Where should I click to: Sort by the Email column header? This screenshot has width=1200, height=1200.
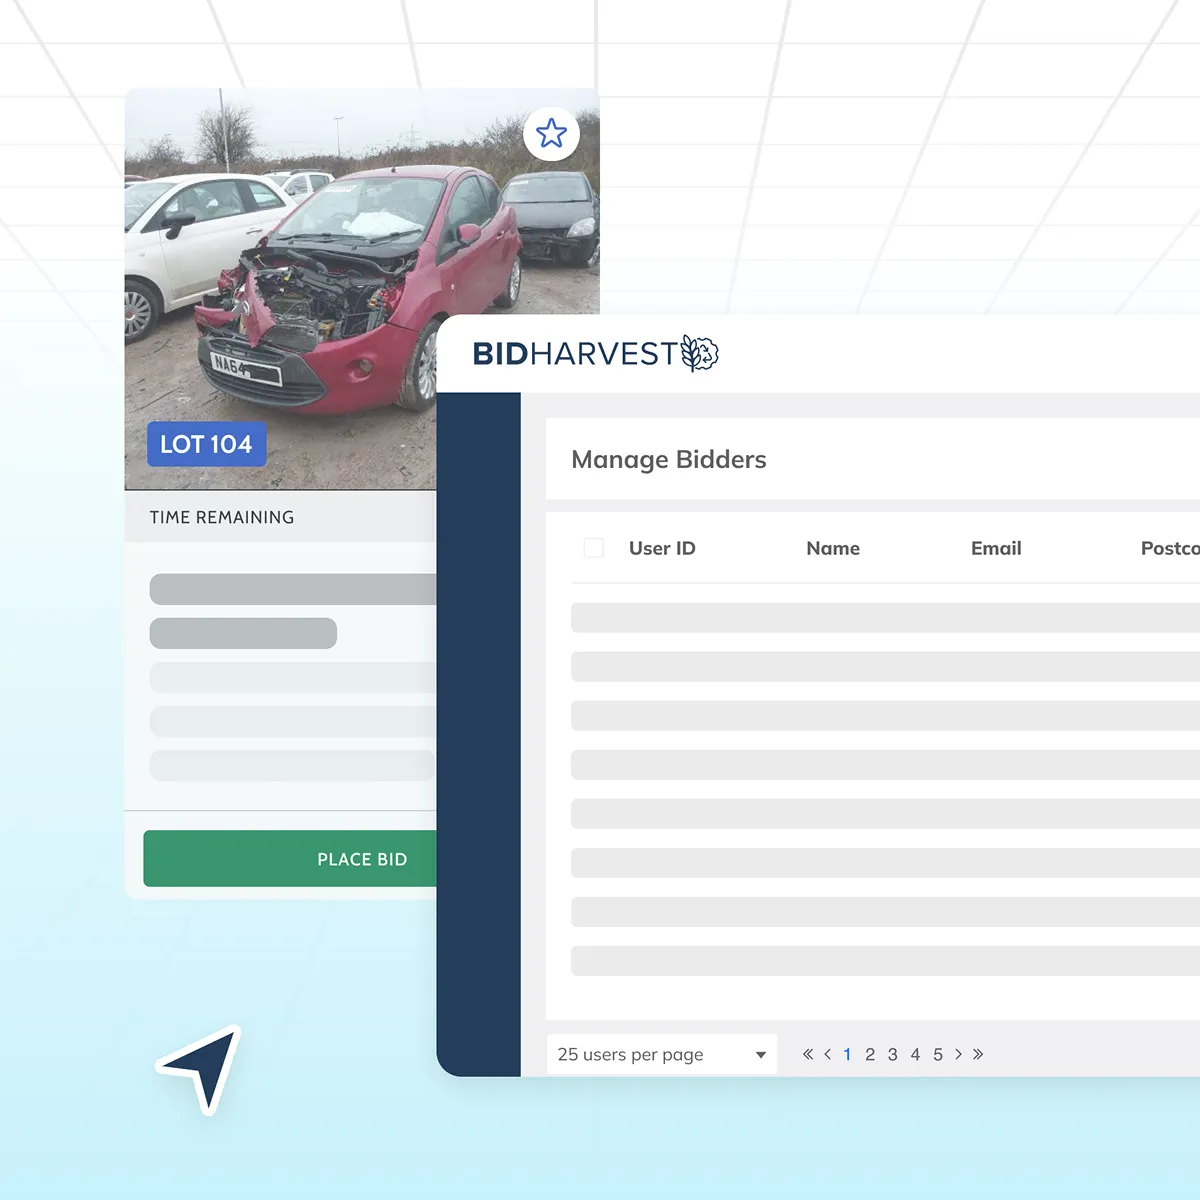pos(996,548)
